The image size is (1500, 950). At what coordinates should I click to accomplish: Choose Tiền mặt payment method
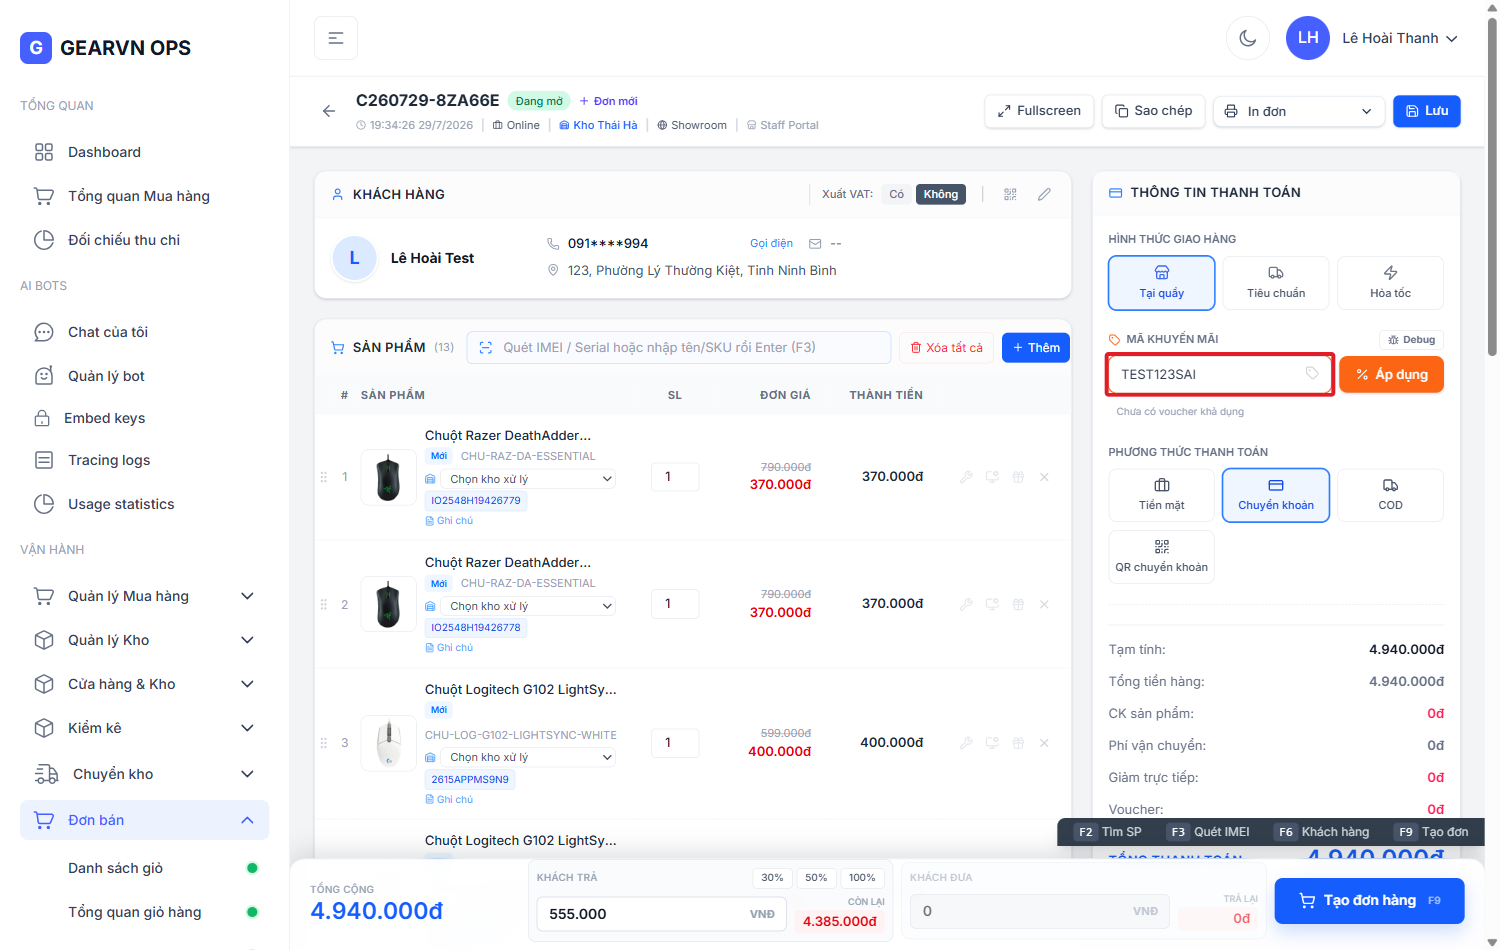click(1162, 495)
